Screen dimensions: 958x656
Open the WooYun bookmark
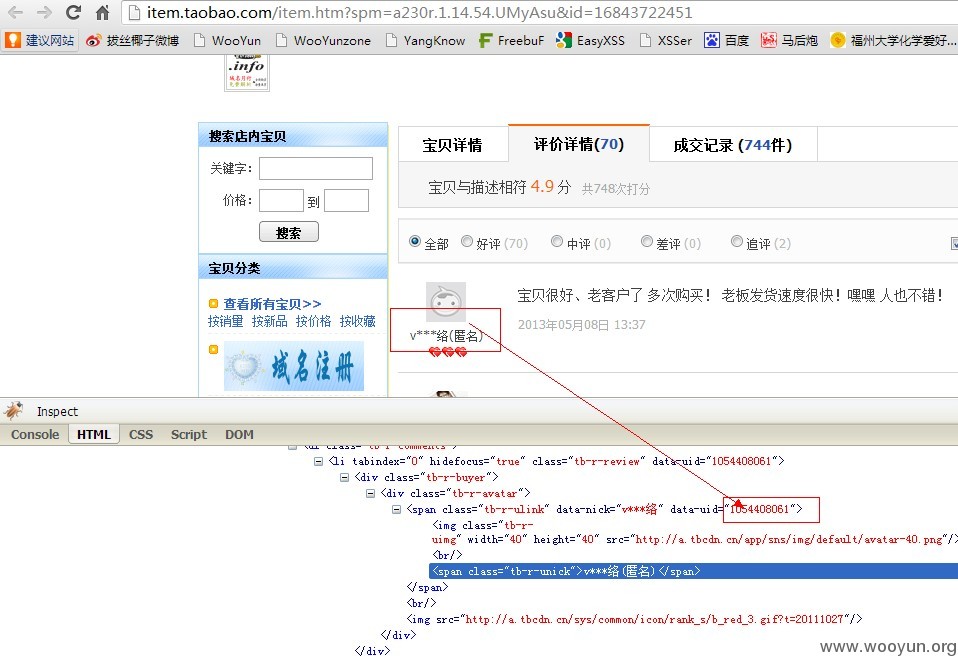coord(227,40)
